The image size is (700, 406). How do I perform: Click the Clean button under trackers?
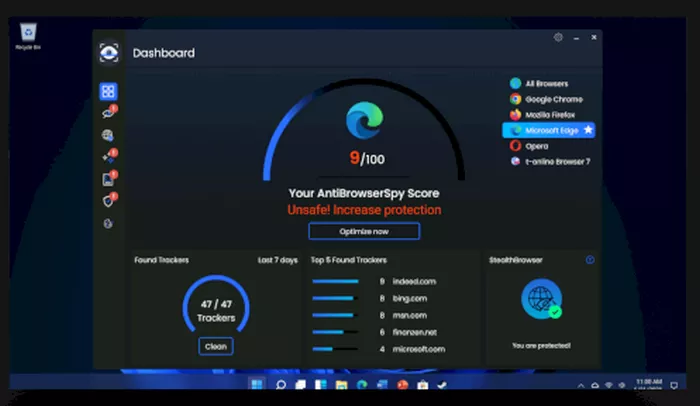pos(216,347)
